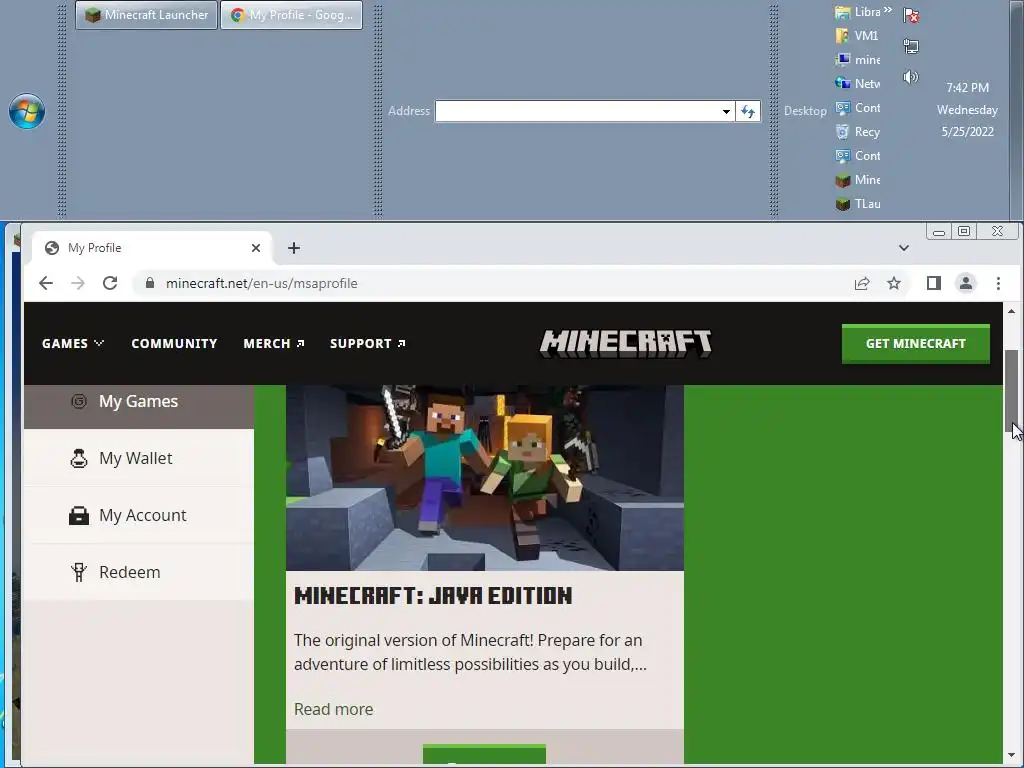The height and width of the screenshot is (768, 1024).
Task: Click the green button below Read more
Action: tap(485, 754)
